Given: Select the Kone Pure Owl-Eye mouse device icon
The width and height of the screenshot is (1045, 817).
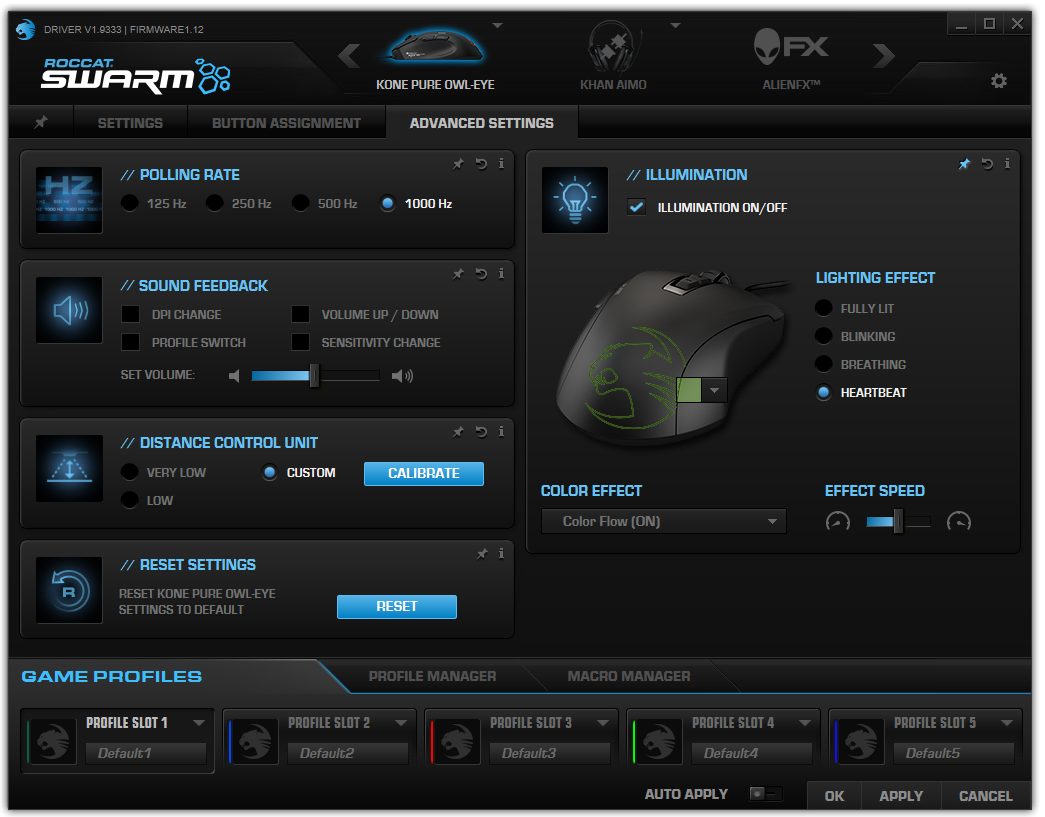Looking at the screenshot, I should coord(436,45).
